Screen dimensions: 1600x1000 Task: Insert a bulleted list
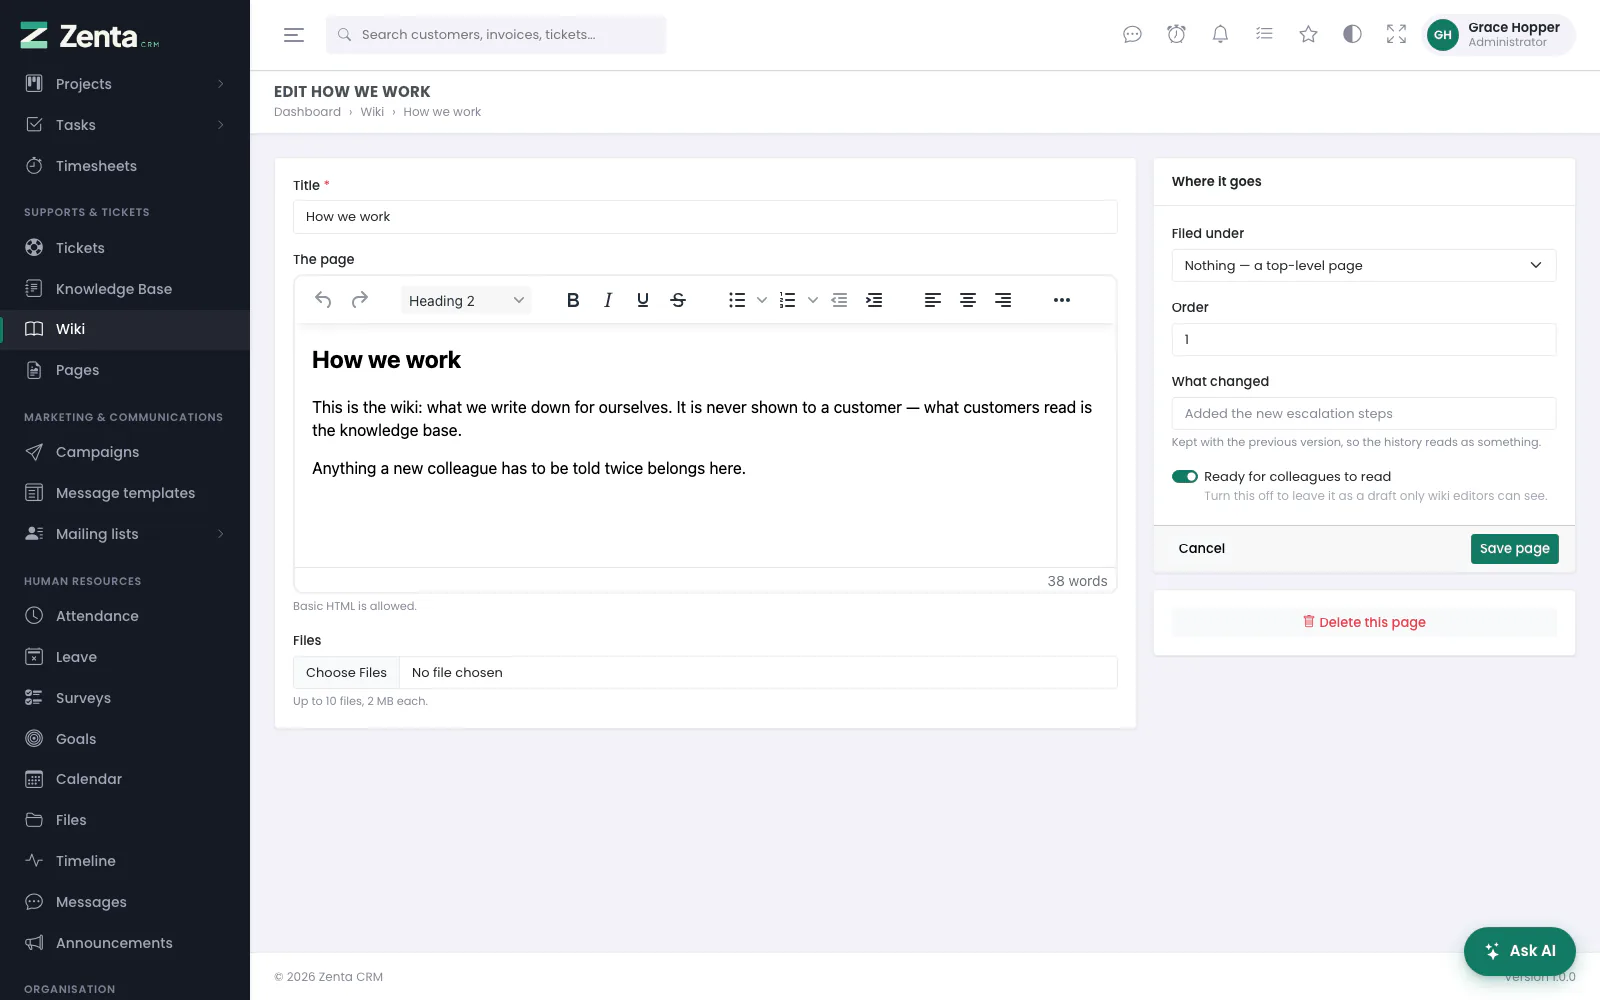(737, 300)
